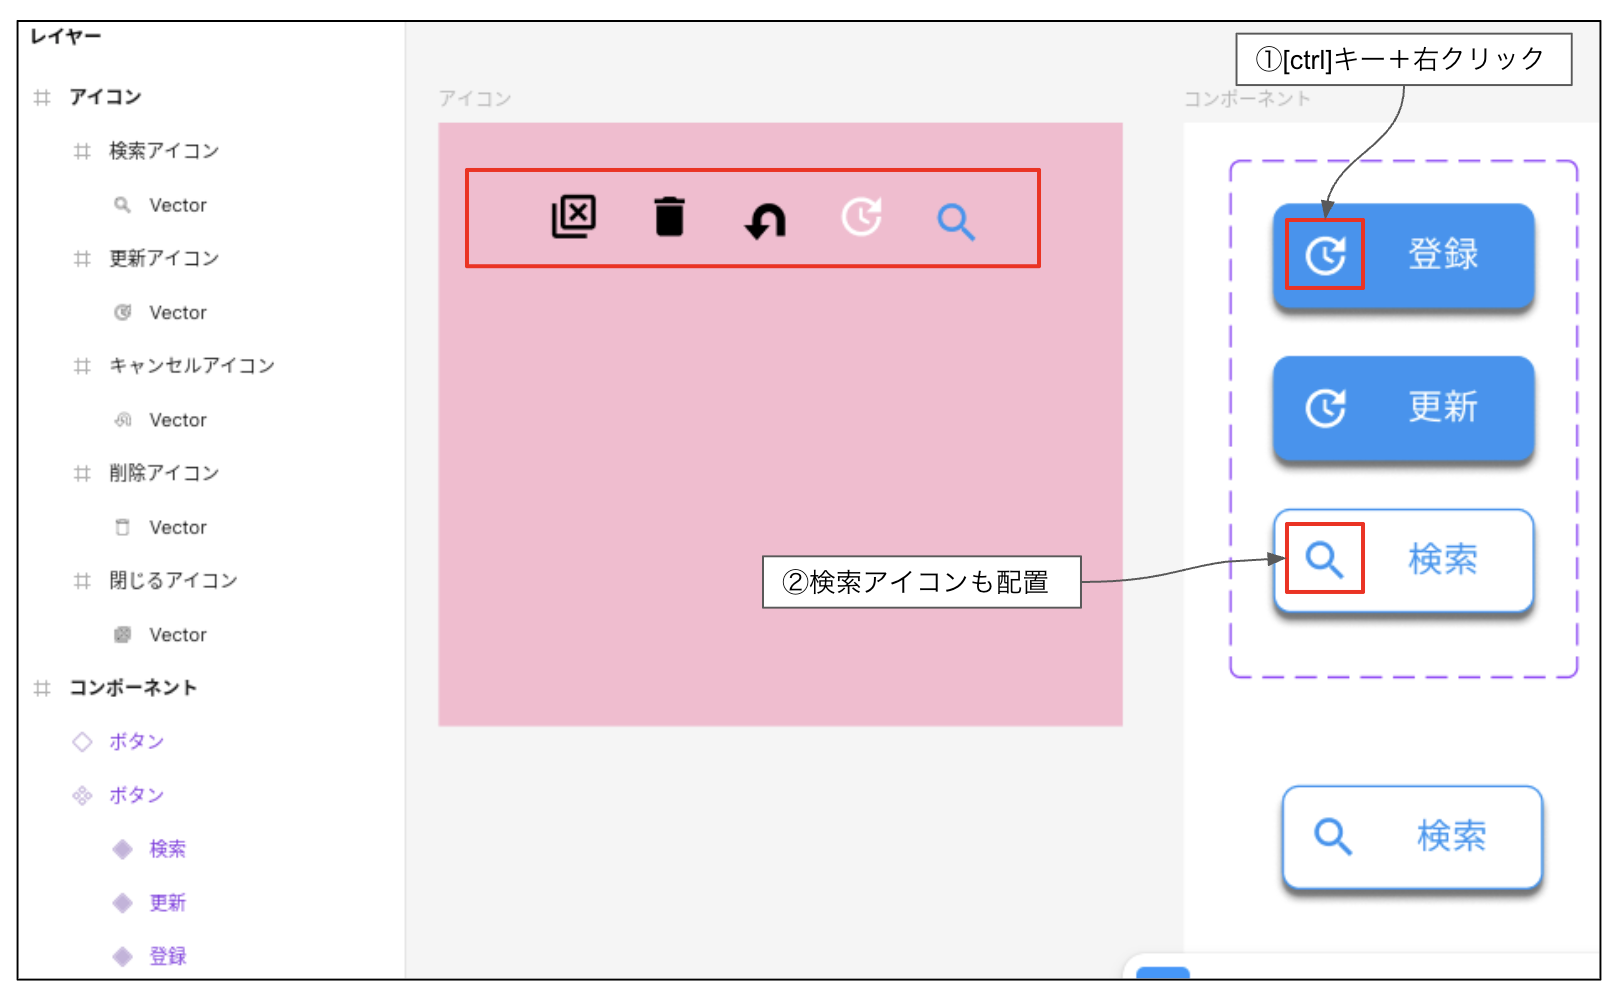Click the refresh icon inside the 登録 button

(1326, 256)
